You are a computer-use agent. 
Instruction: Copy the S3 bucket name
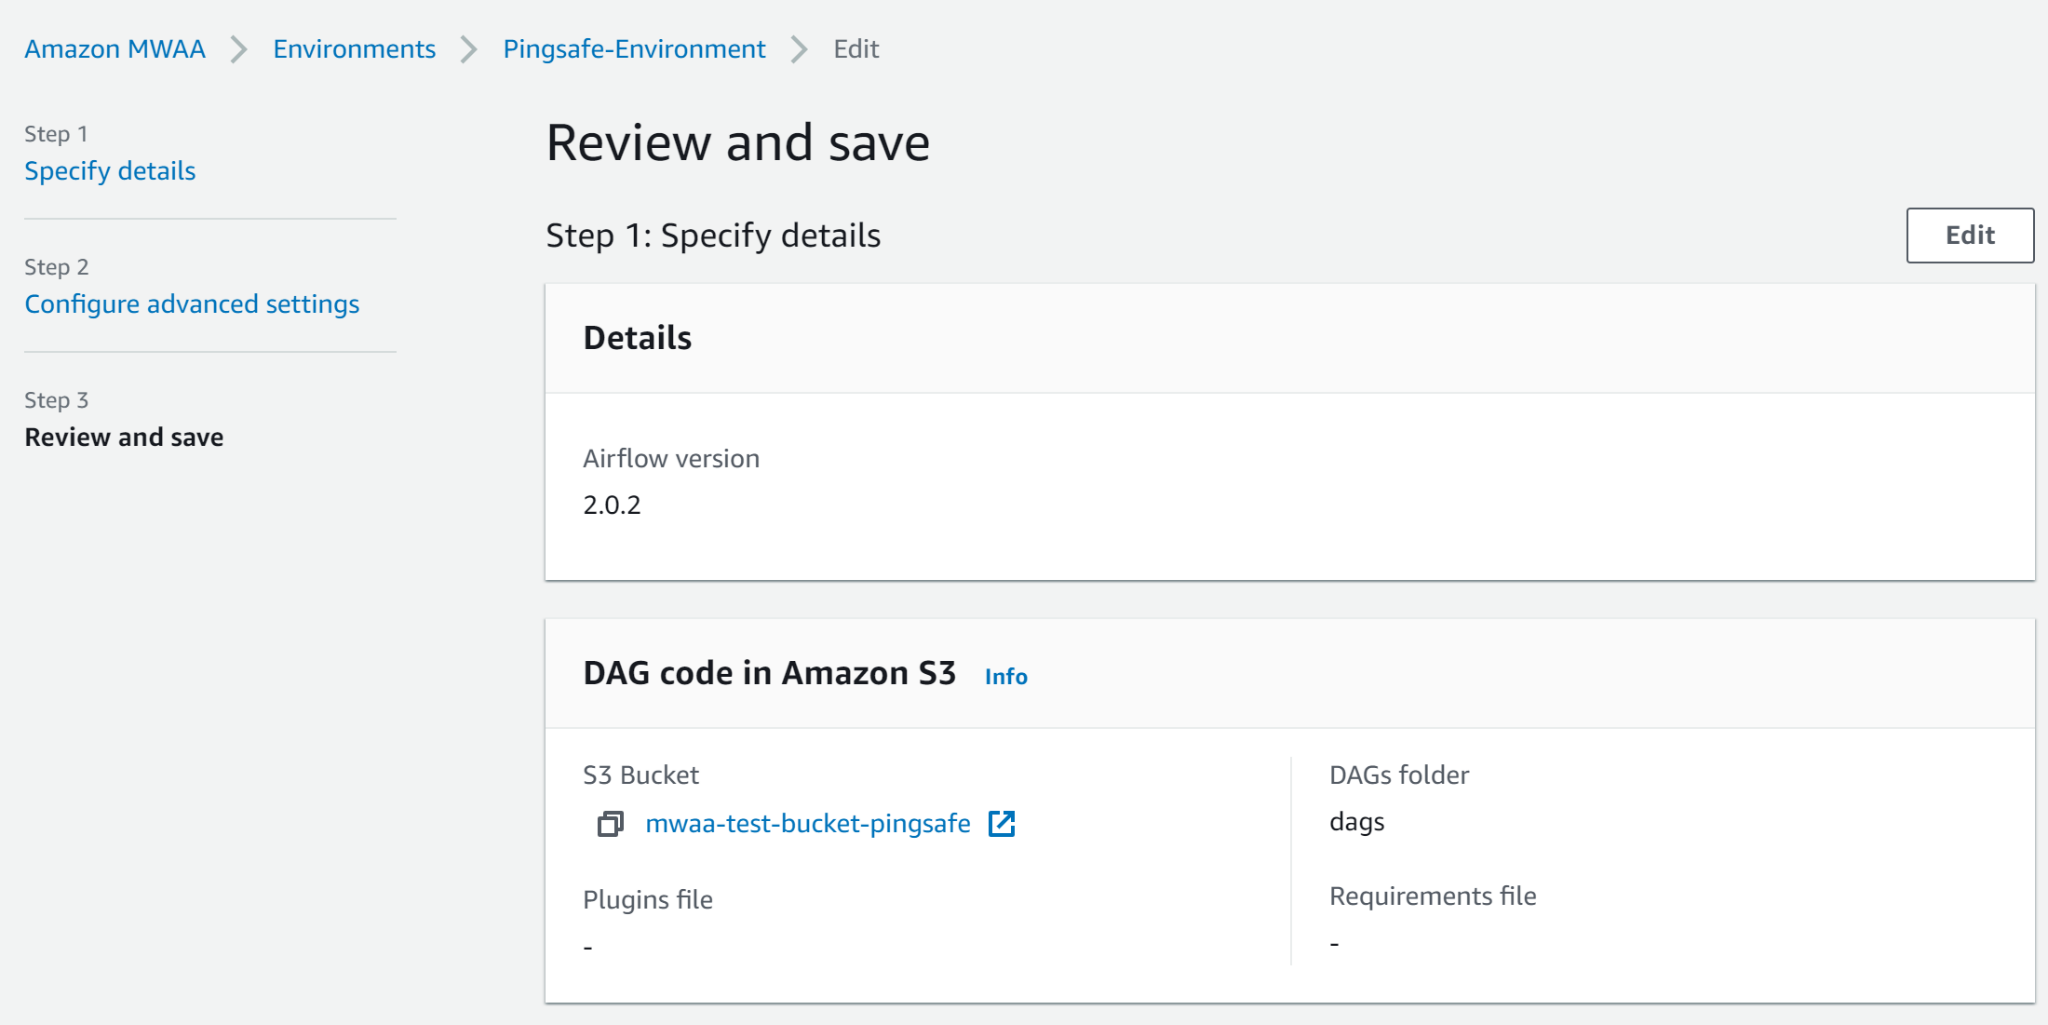tap(610, 824)
